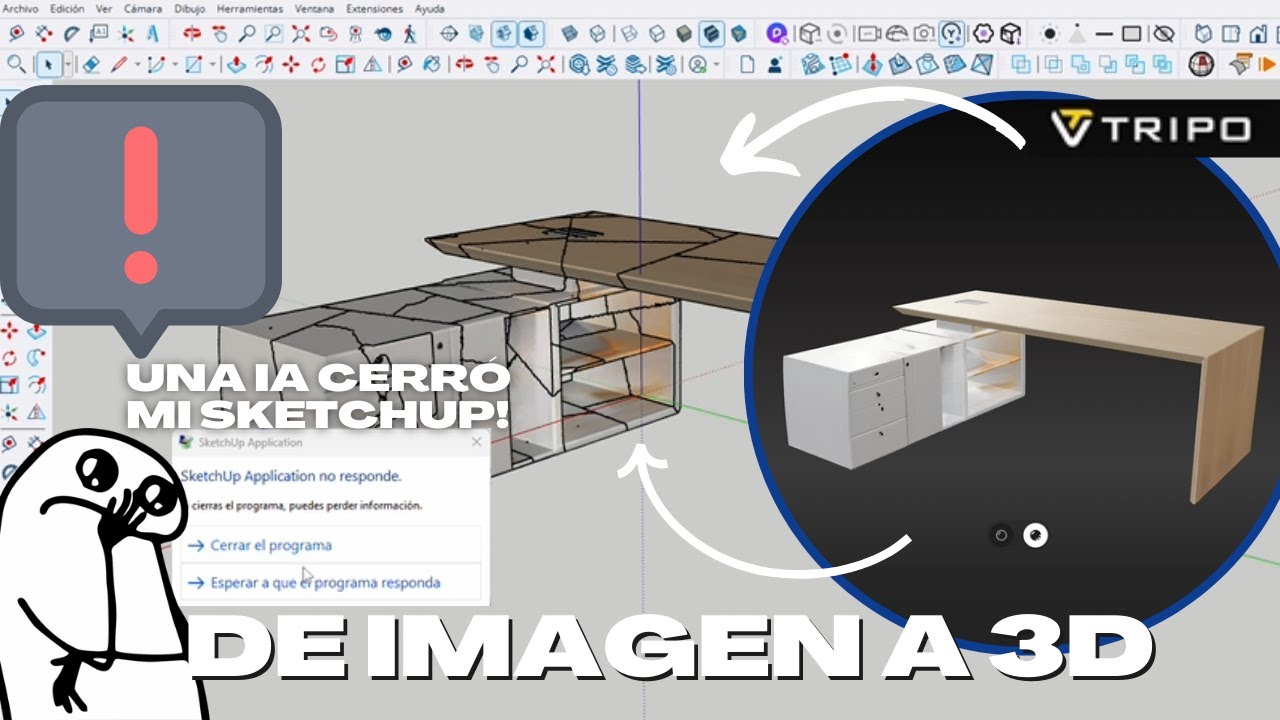Image resolution: width=1280 pixels, height=720 pixels.
Task: Close the SketchUp Application dialog
Action: click(476, 442)
